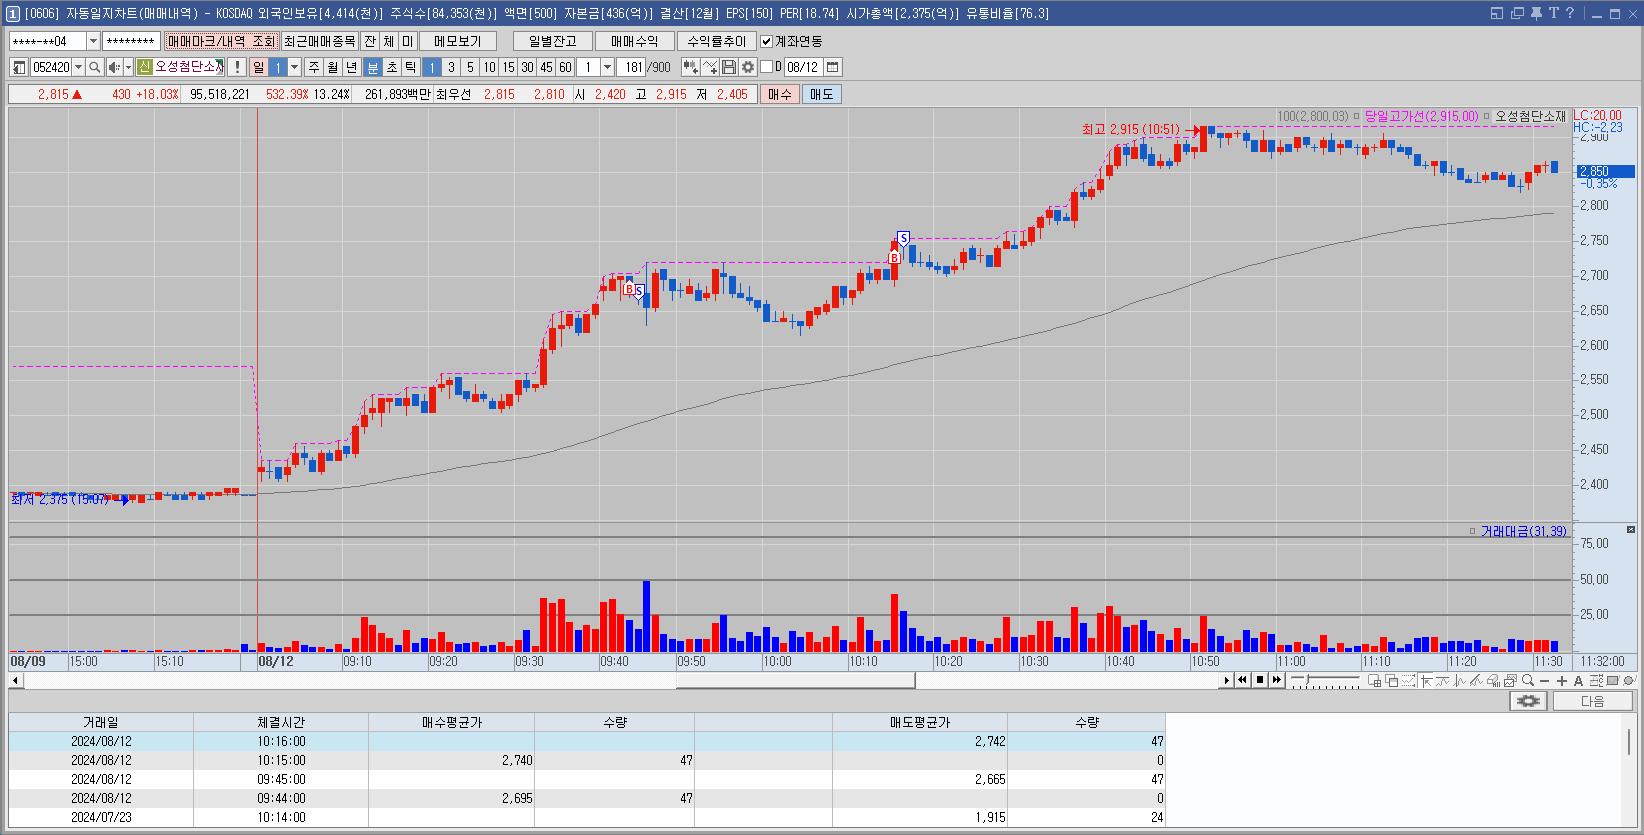Select the 일 daily period toggle

[x=258, y=67]
